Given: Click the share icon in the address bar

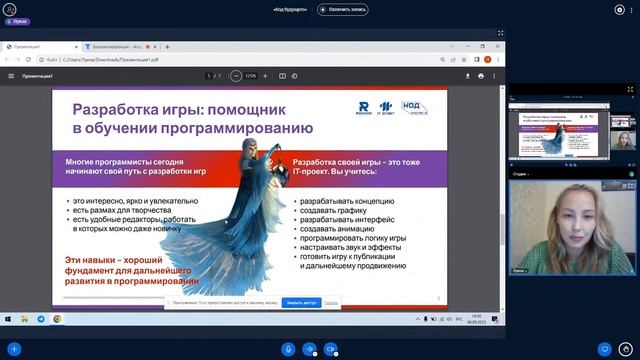Looking at the screenshot, I should [453, 60].
